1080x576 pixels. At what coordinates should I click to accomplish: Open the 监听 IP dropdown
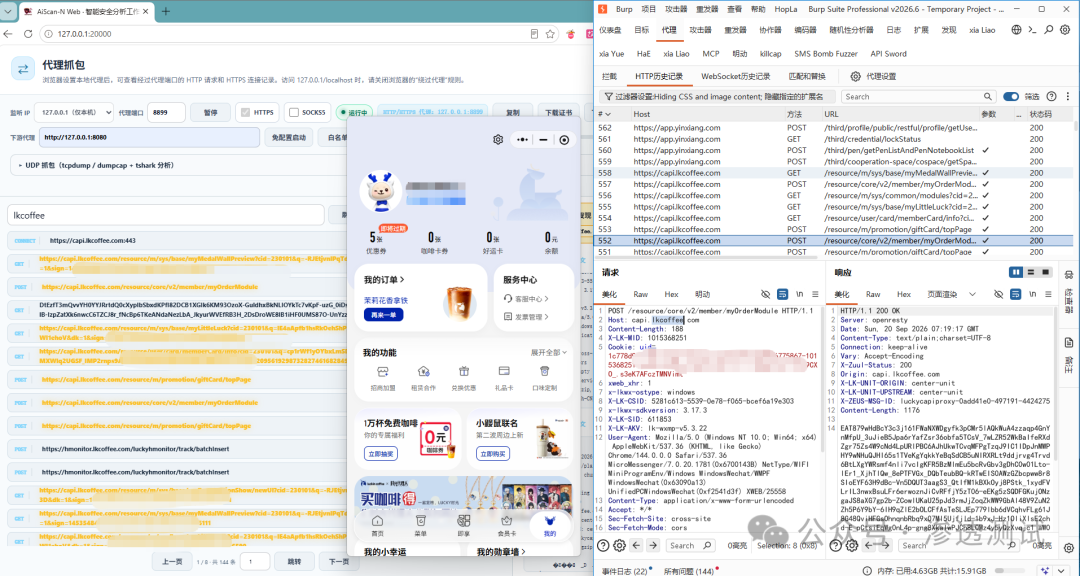coord(75,112)
